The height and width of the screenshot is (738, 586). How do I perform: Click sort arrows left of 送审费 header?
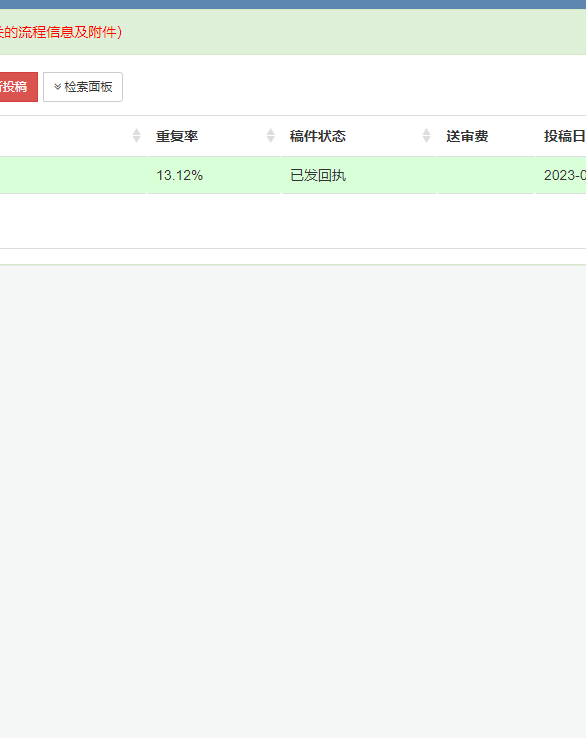(426, 136)
